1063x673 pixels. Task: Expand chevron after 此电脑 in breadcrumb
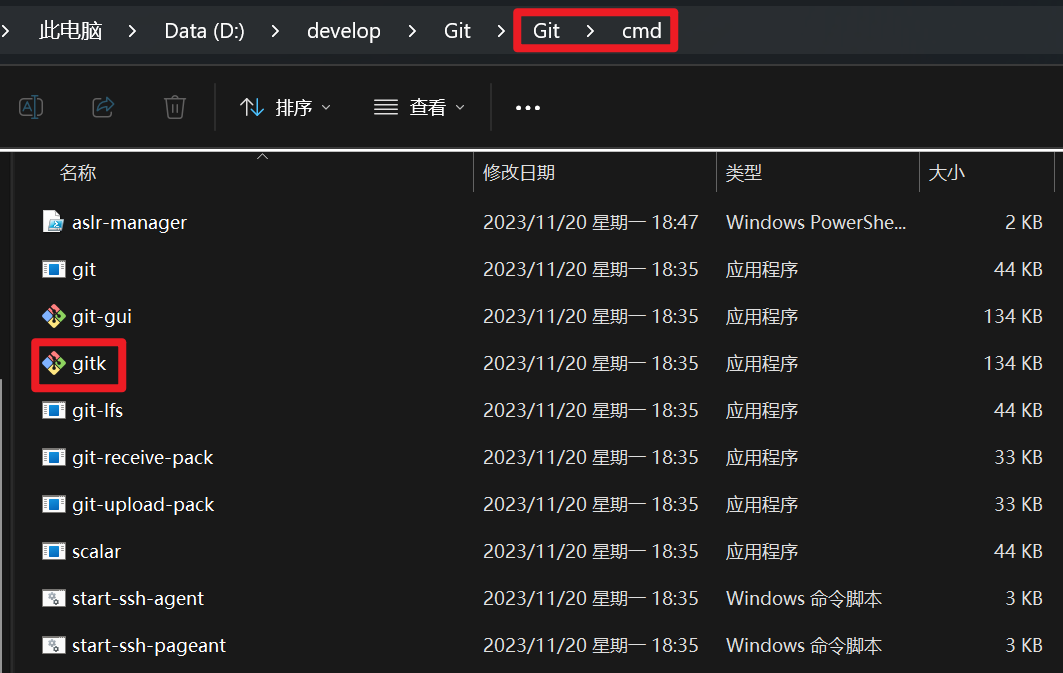132,30
